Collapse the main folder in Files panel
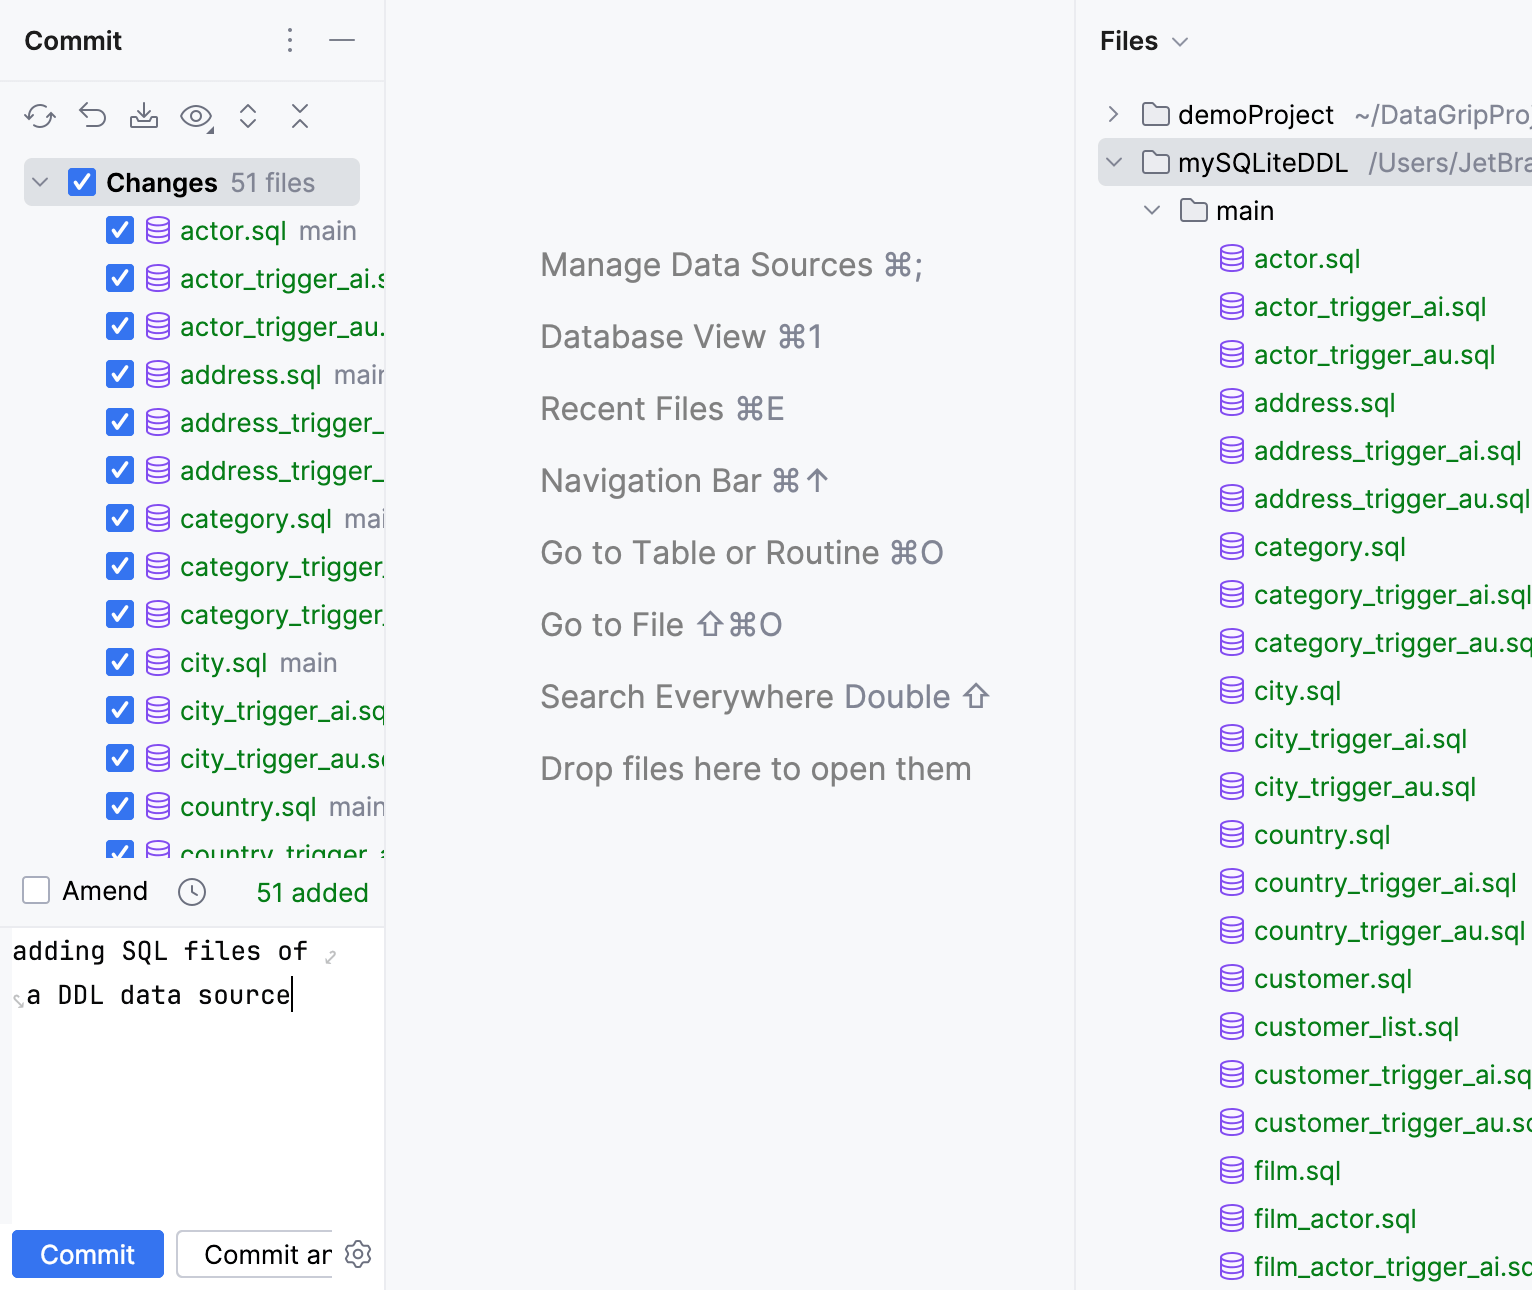This screenshot has height=1290, width=1532. click(x=1152, y=210)
